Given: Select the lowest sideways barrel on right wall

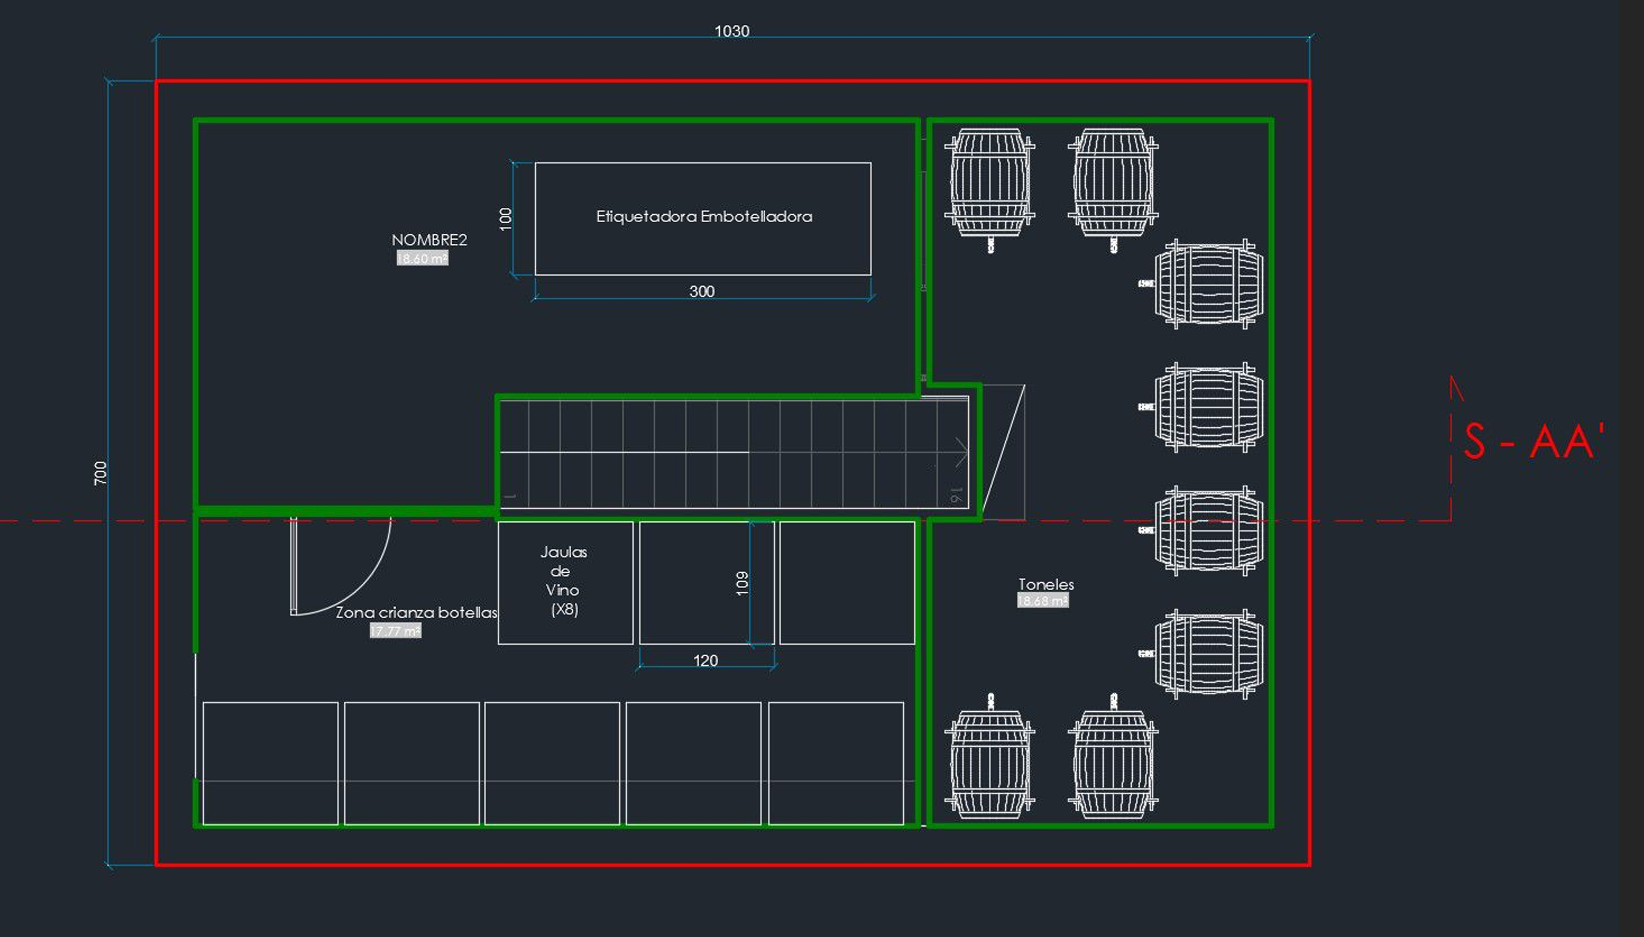Looking at the screenshot, I should point(1207,654).
